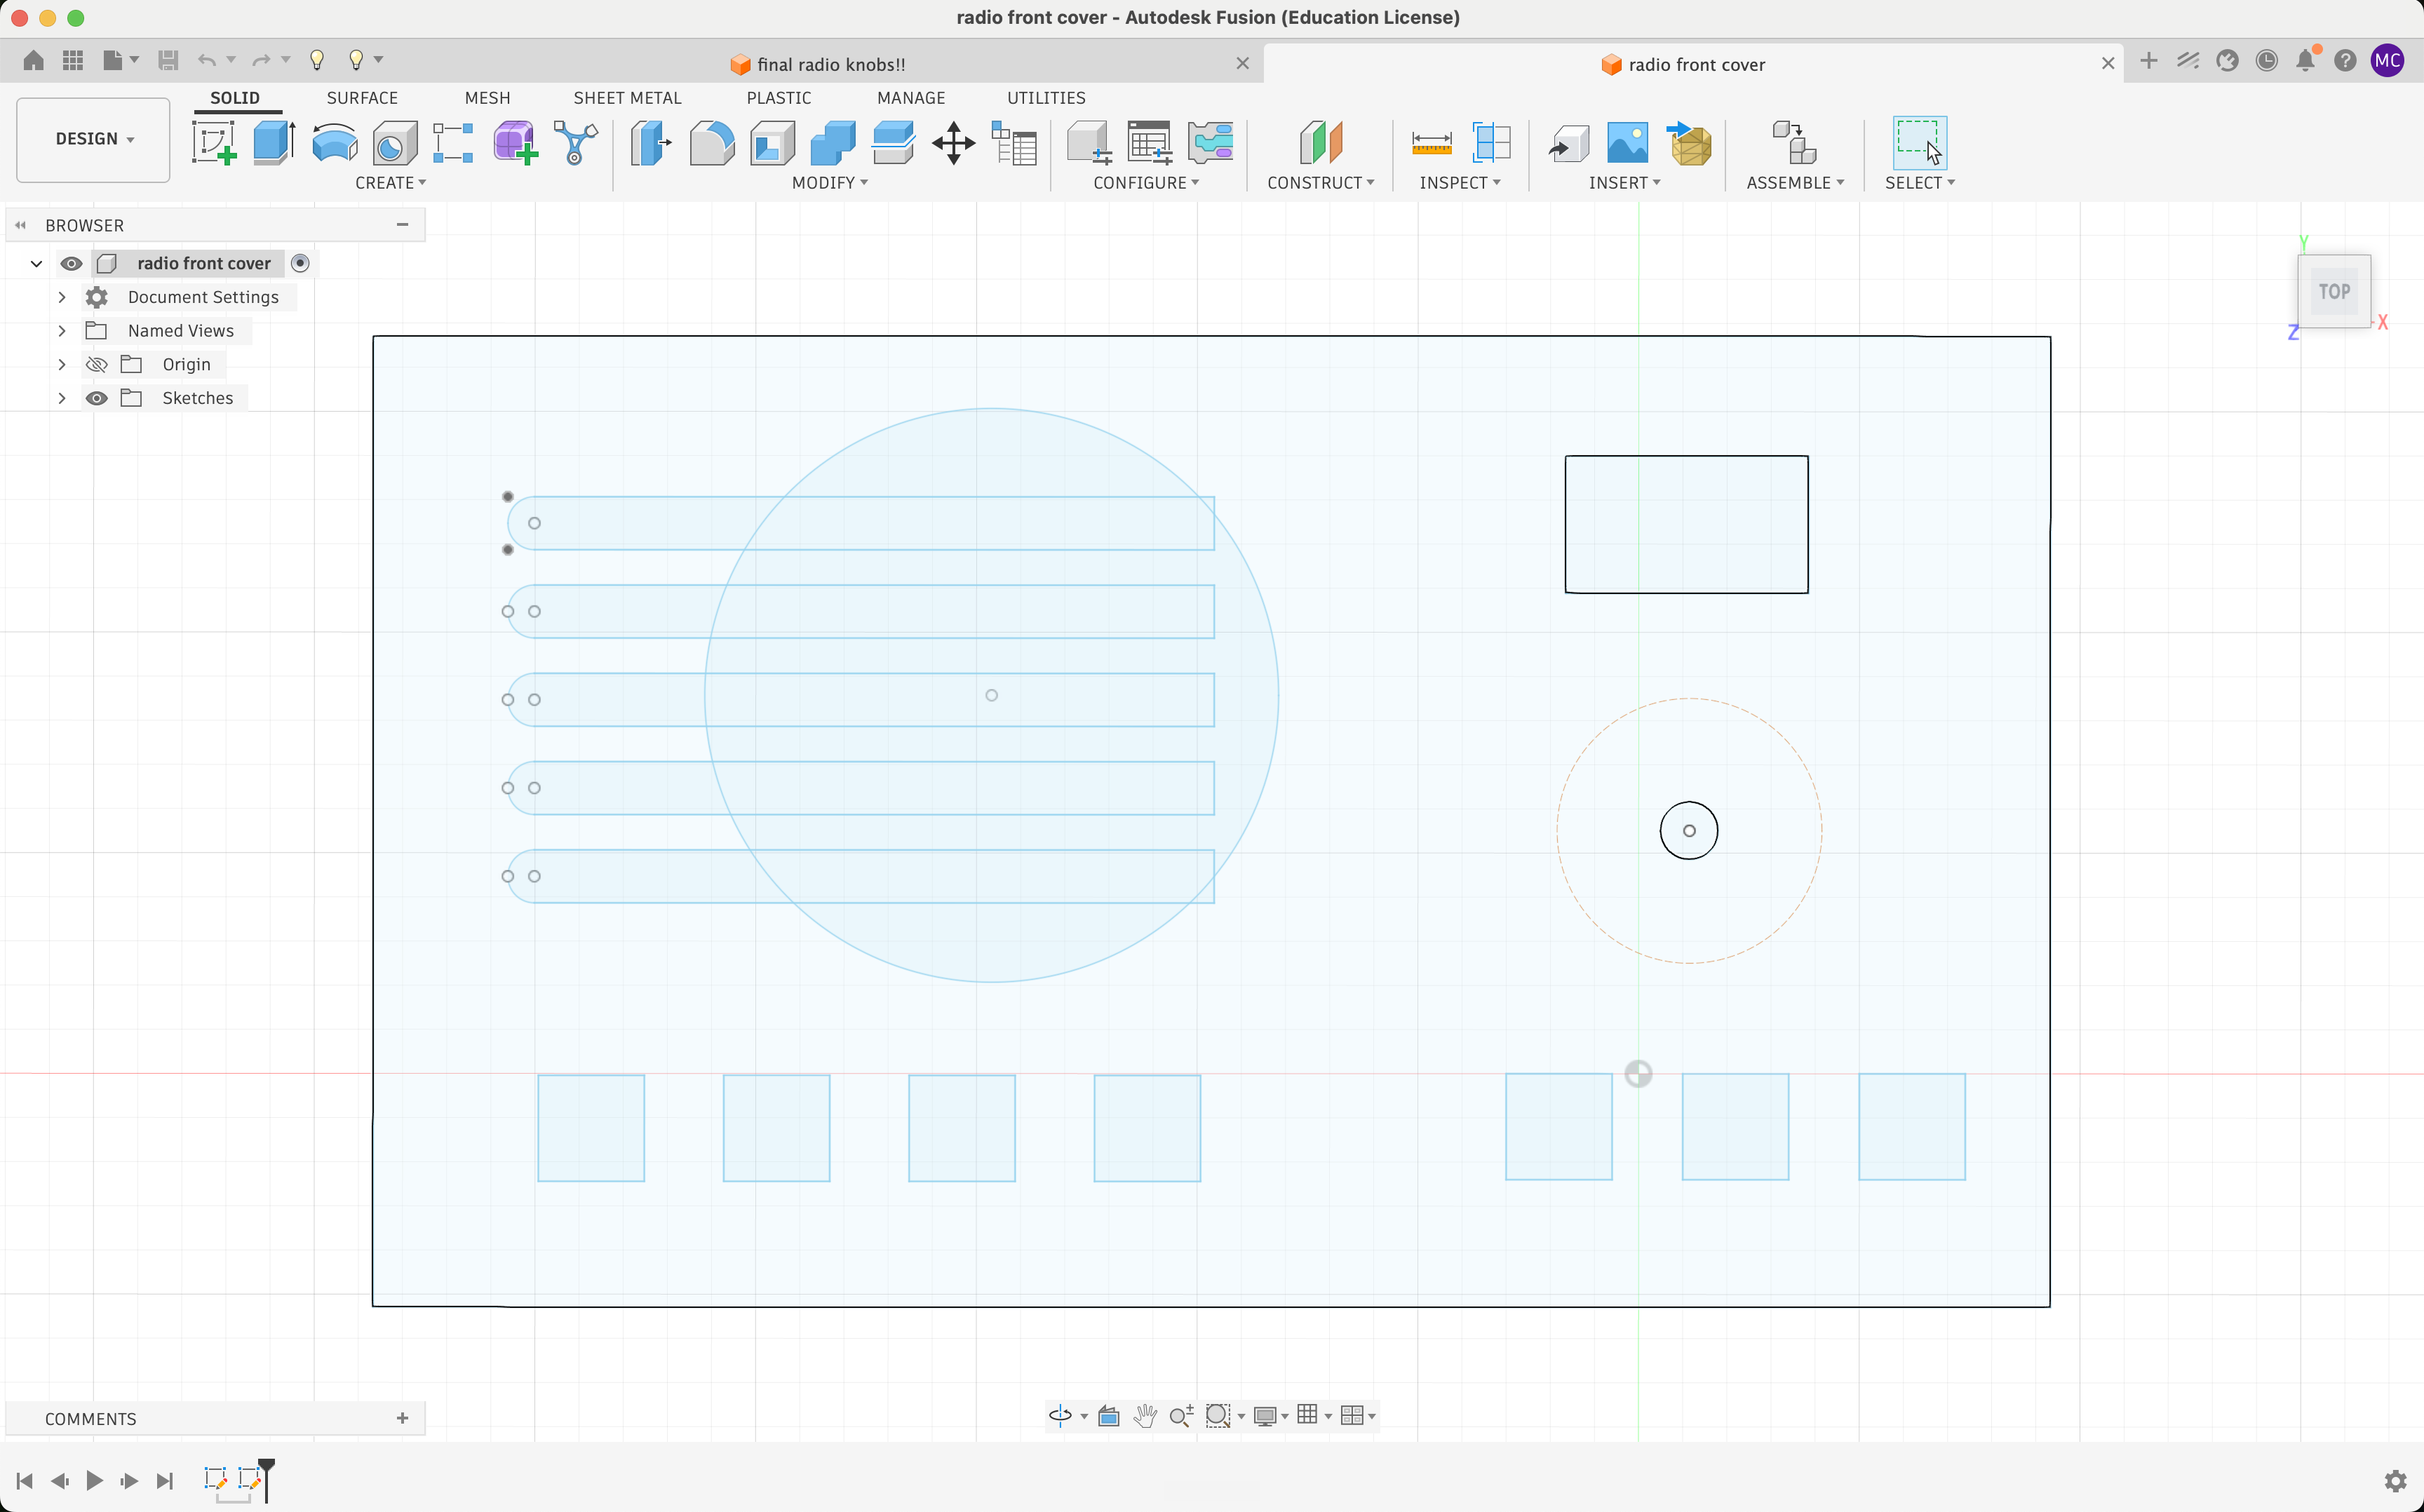The height and width of the screenshot is (1512, 2424).
Task: Click the TOP face of ViewCube
Action: pos(2334,291)
